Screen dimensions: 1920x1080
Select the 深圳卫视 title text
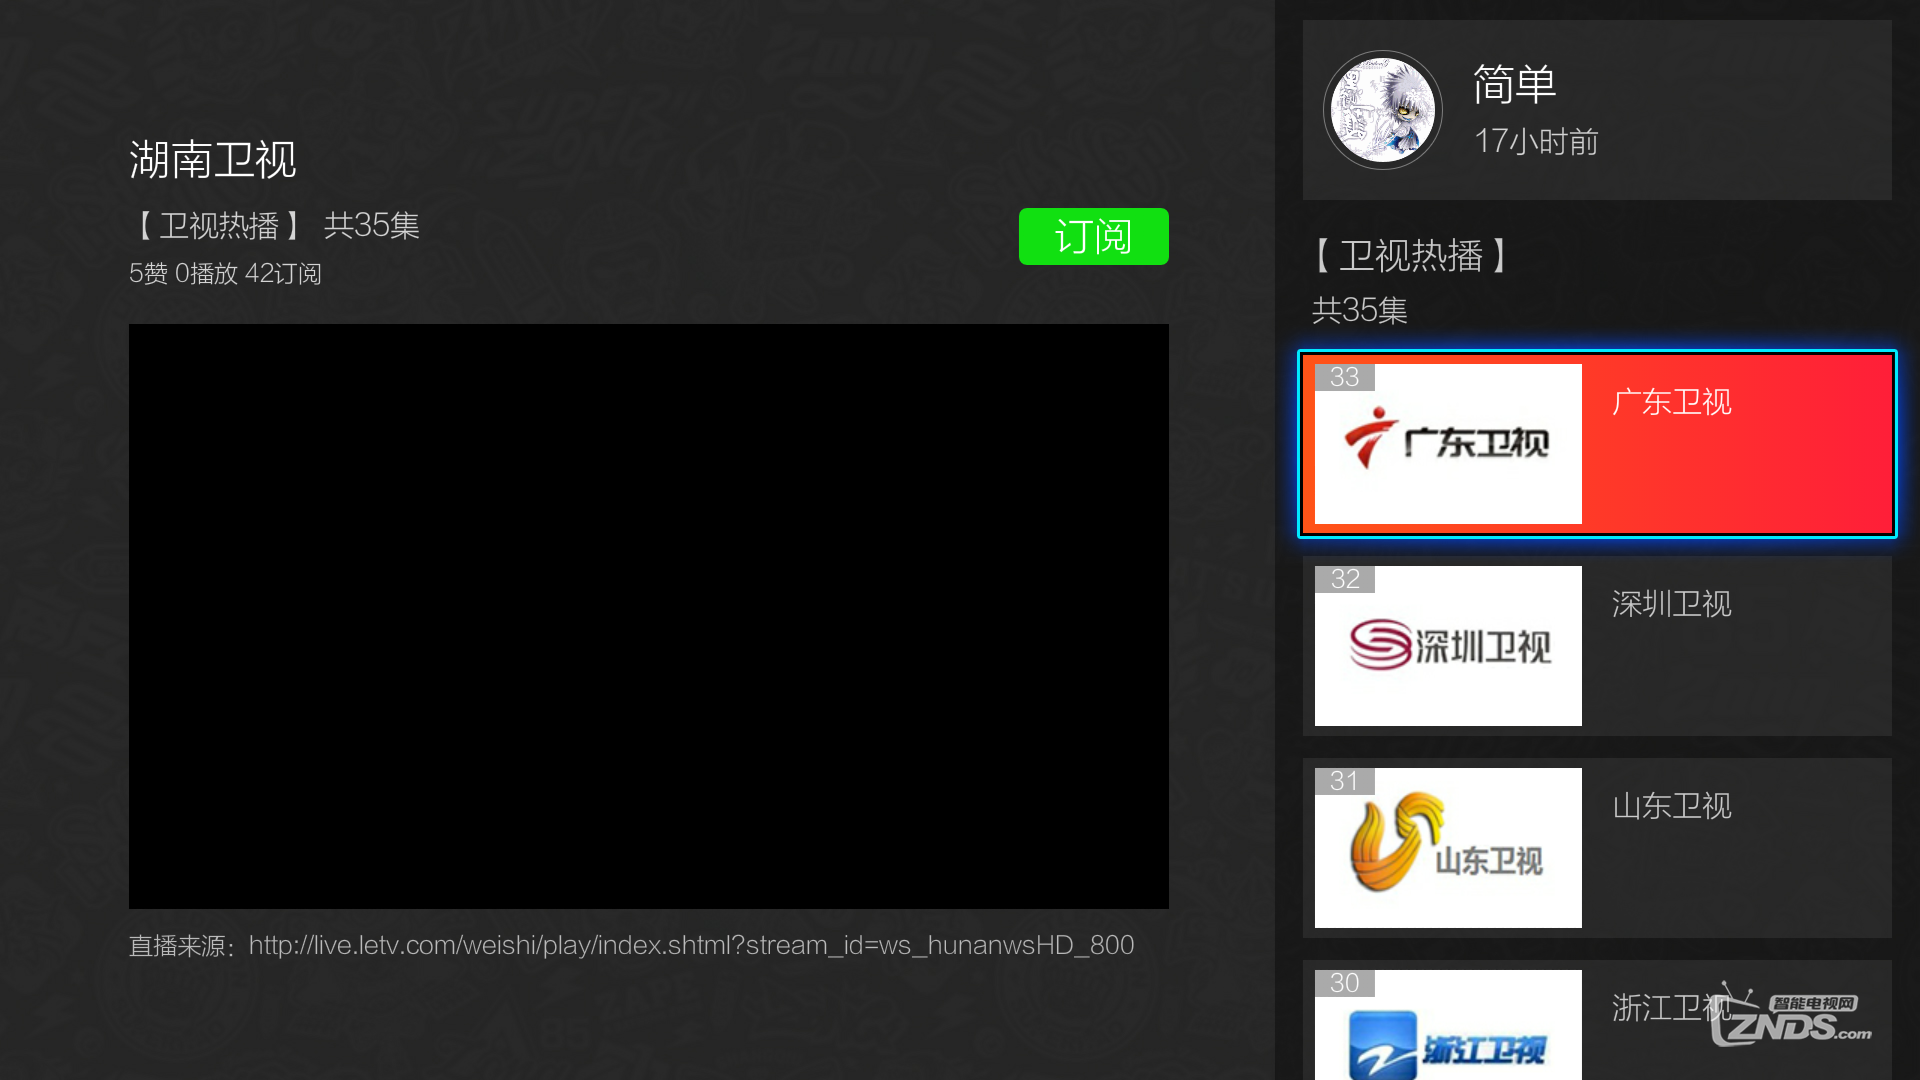pyautogui.click(x=1671, y=604)
